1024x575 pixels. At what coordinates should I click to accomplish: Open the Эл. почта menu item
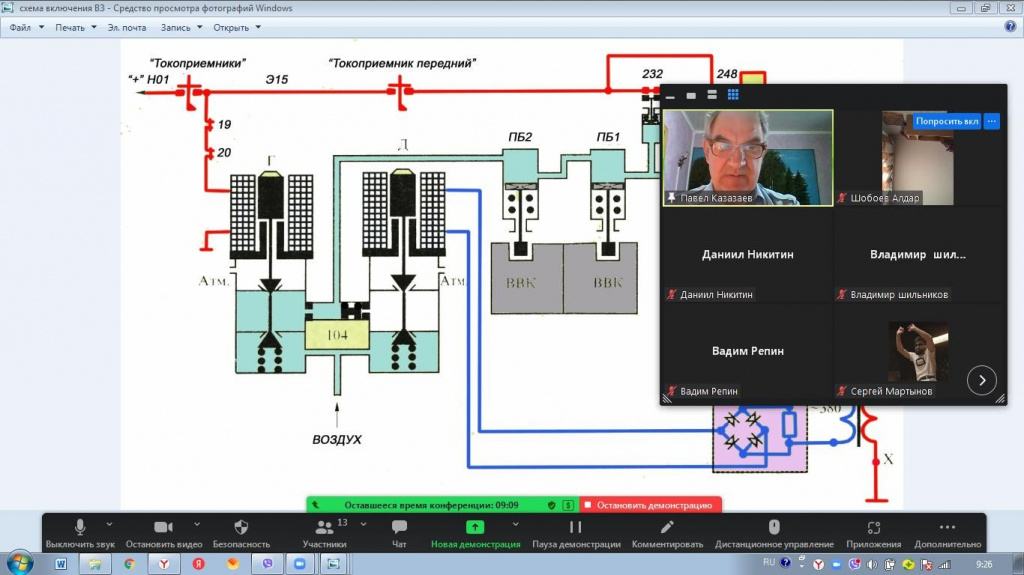[x=127, y=27]
